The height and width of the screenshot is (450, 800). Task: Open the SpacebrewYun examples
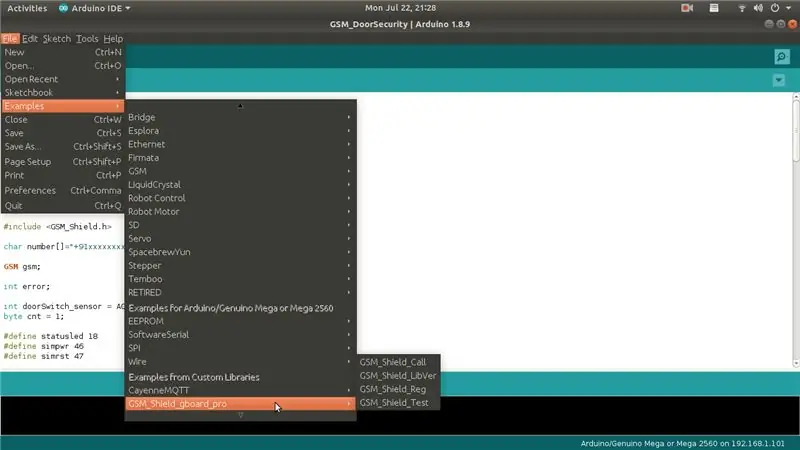pos(240,252)
